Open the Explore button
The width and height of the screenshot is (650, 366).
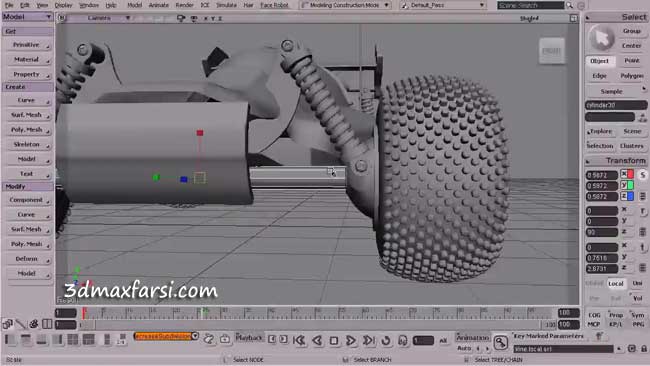(x=600, y=131)
